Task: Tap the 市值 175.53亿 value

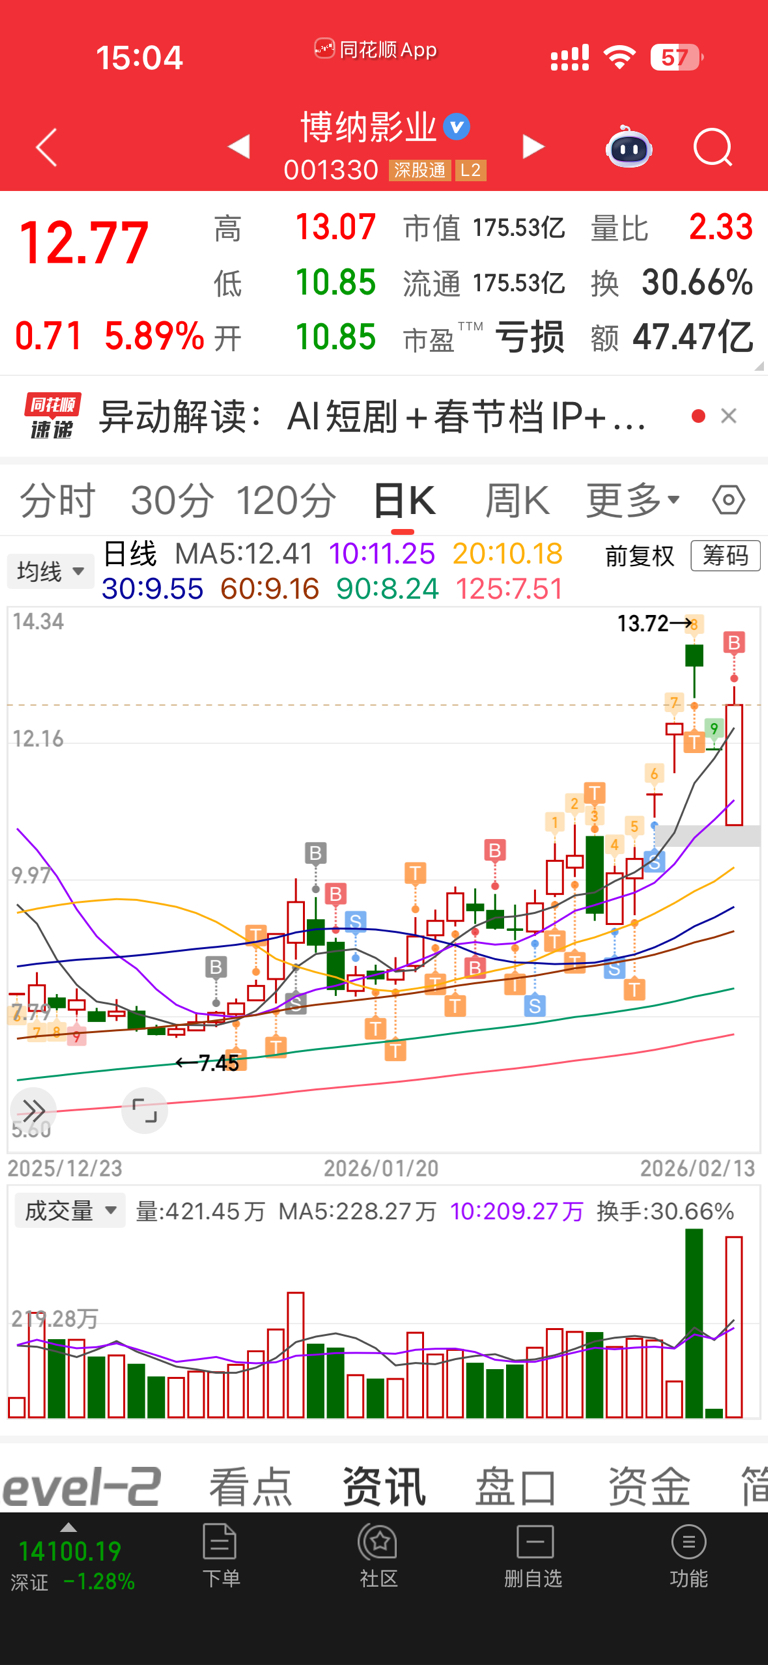Action: pos(518,228)
